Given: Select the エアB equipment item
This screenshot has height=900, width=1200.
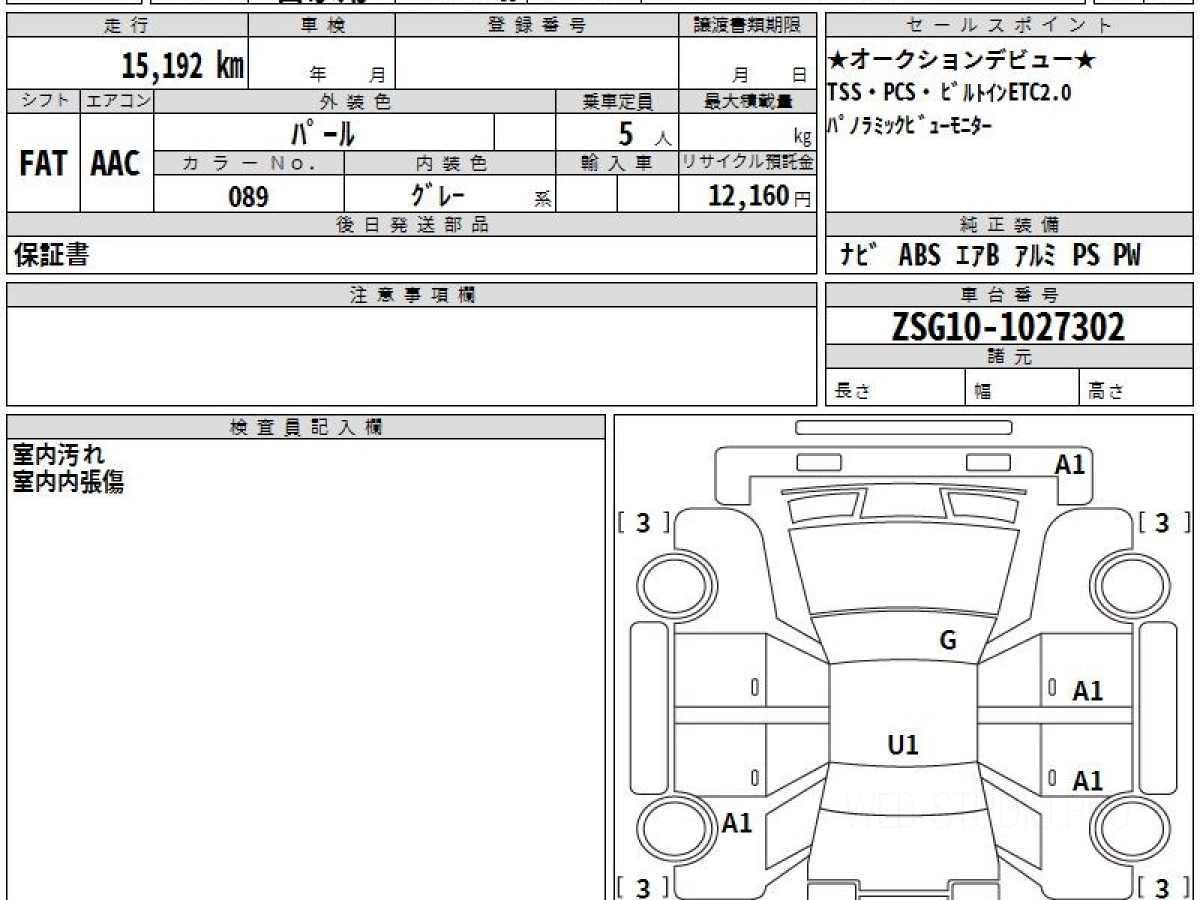Looking at the screenshot, I should [977, 255].
